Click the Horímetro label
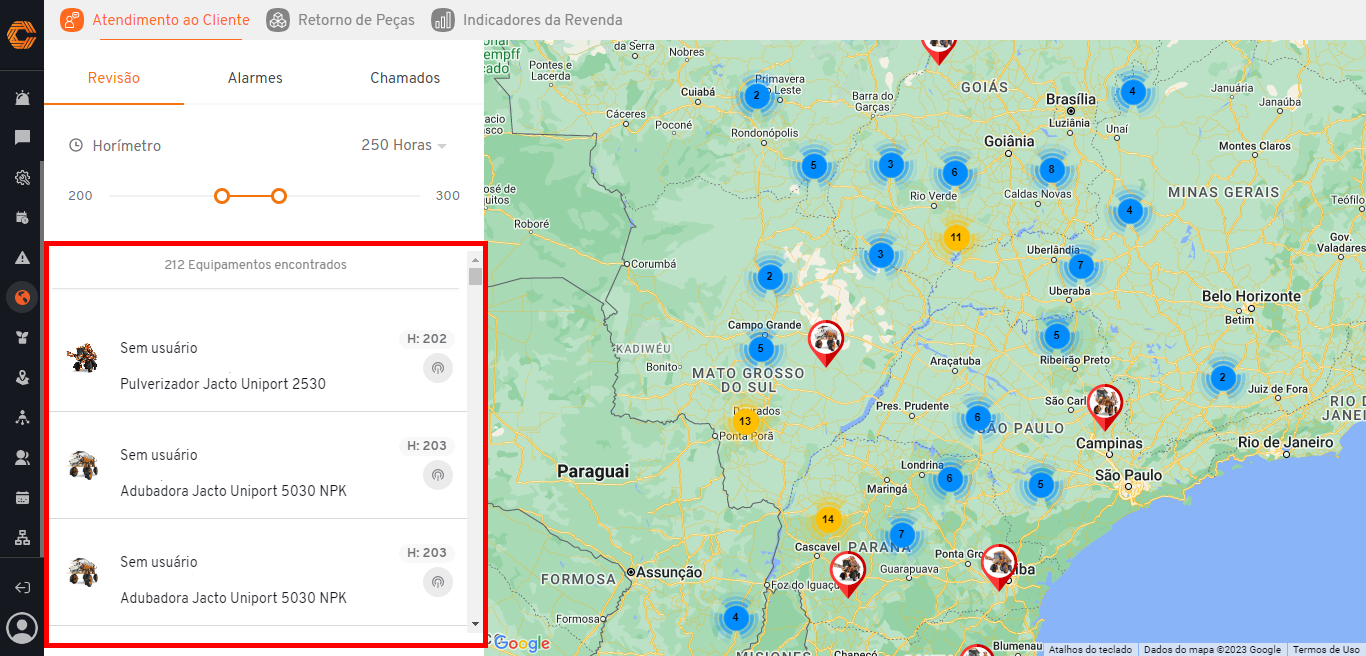 coord(126,146)
